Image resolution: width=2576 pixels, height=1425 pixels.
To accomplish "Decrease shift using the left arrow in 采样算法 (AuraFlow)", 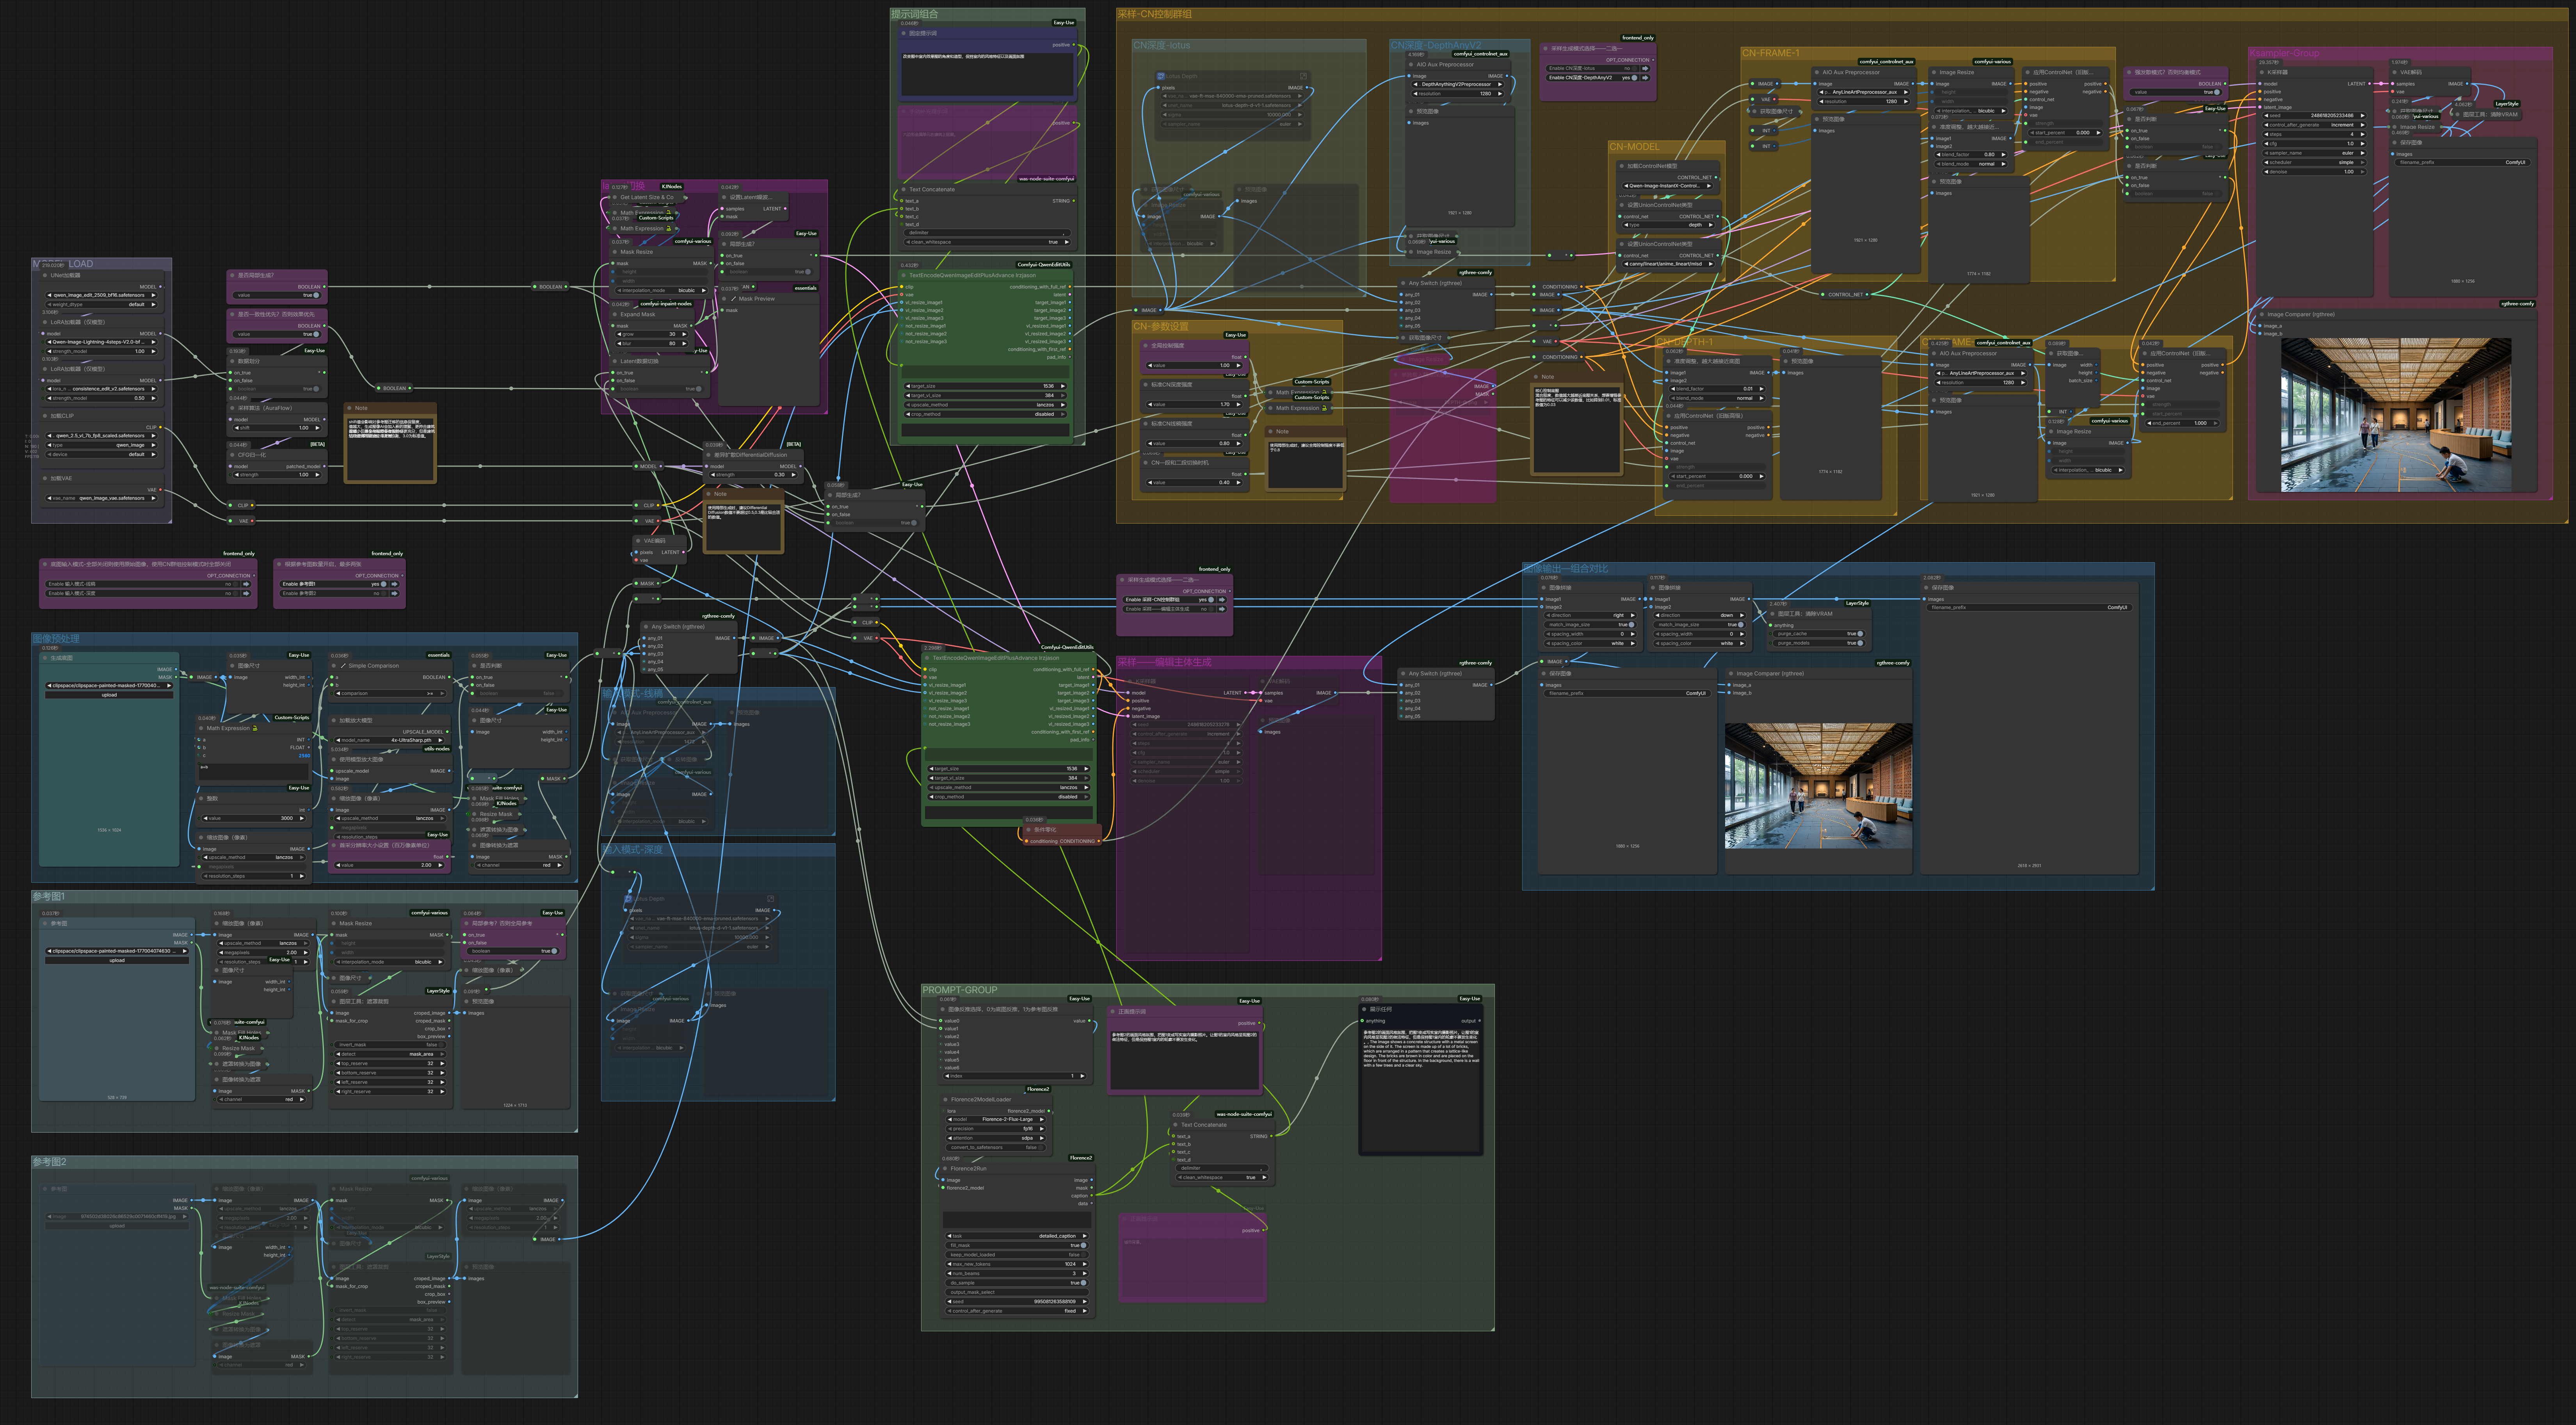I will click(x=236, y=428).
